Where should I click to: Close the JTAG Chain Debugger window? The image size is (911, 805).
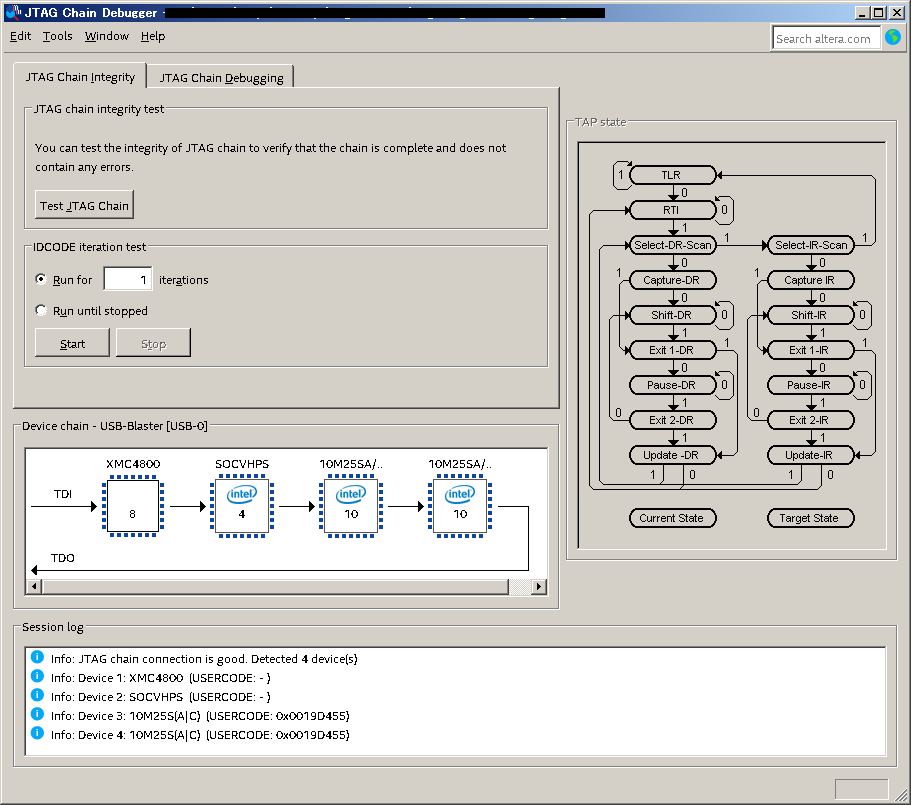(897, 13)
